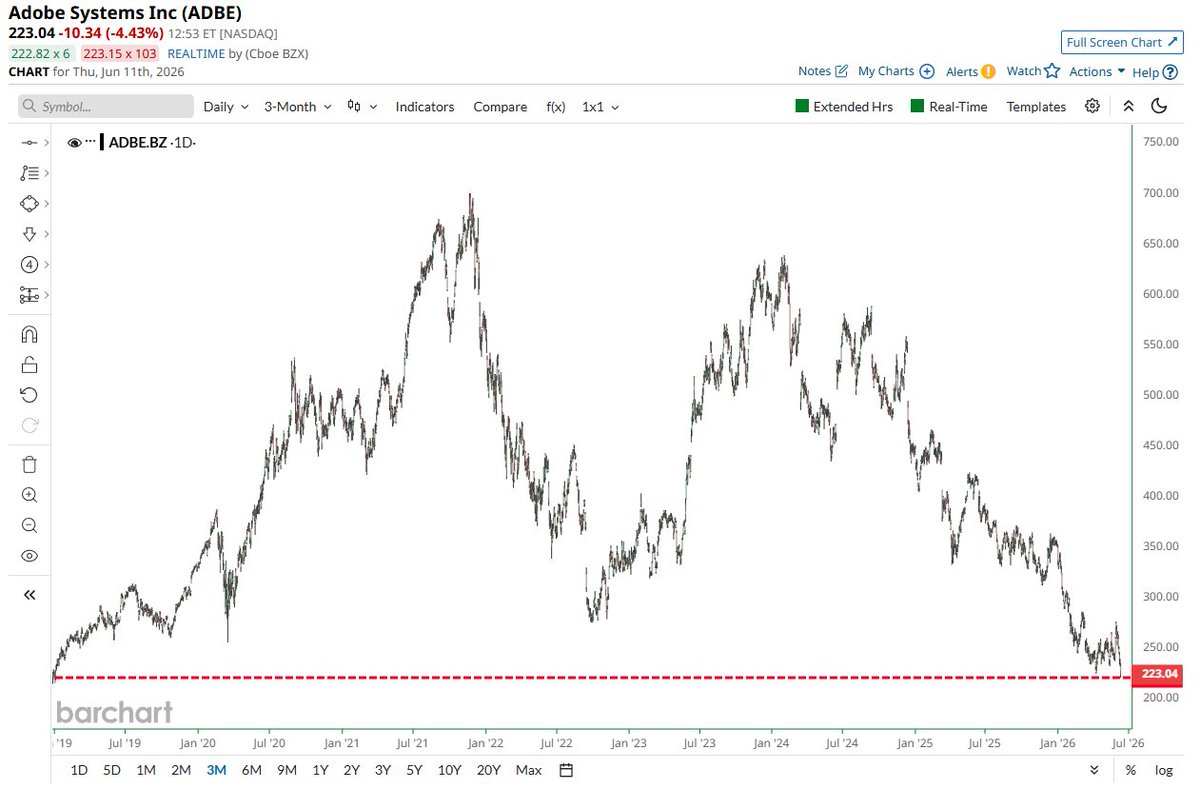The width and height of the screenshot is (1200, 789).
Task: Click the symbol search field
Action: pyautogui.click(x=106, y=106)
